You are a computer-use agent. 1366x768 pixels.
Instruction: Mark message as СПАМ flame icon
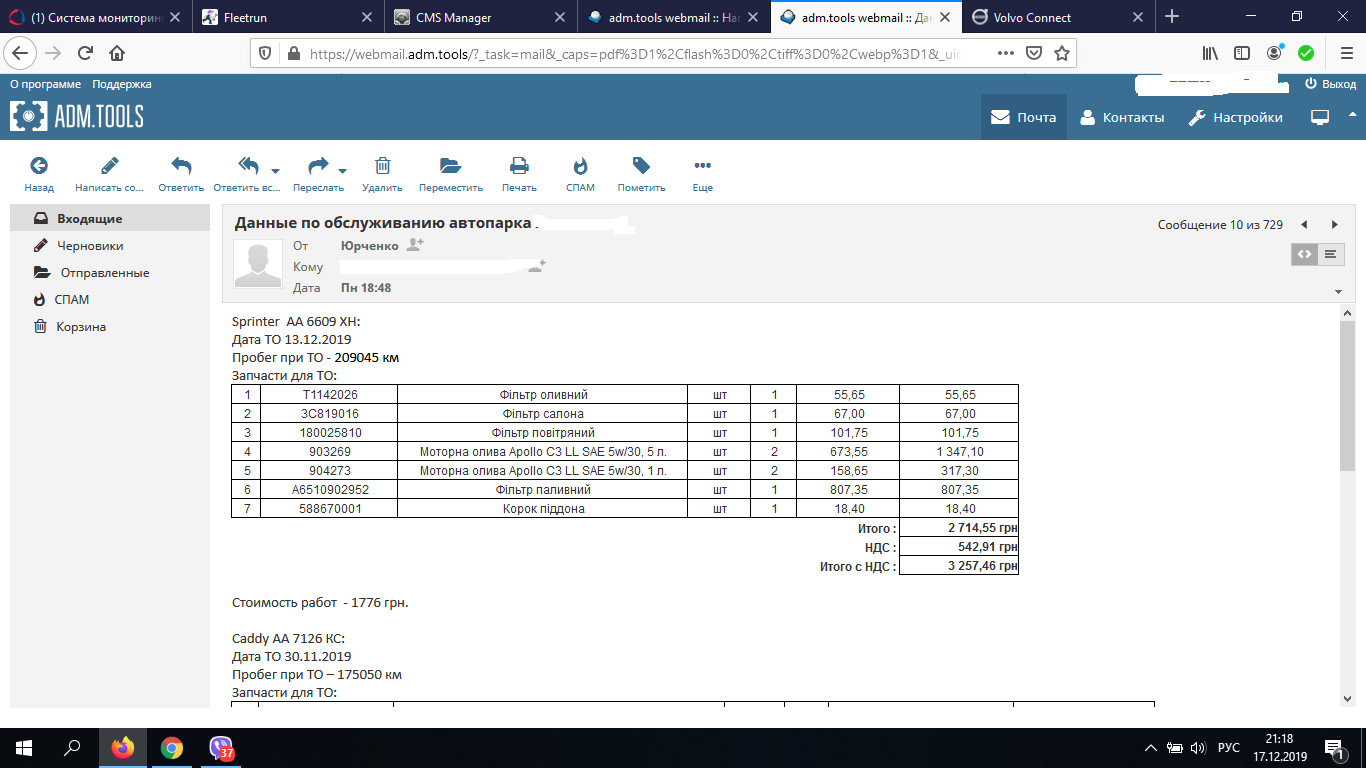(x=580, y=166)
